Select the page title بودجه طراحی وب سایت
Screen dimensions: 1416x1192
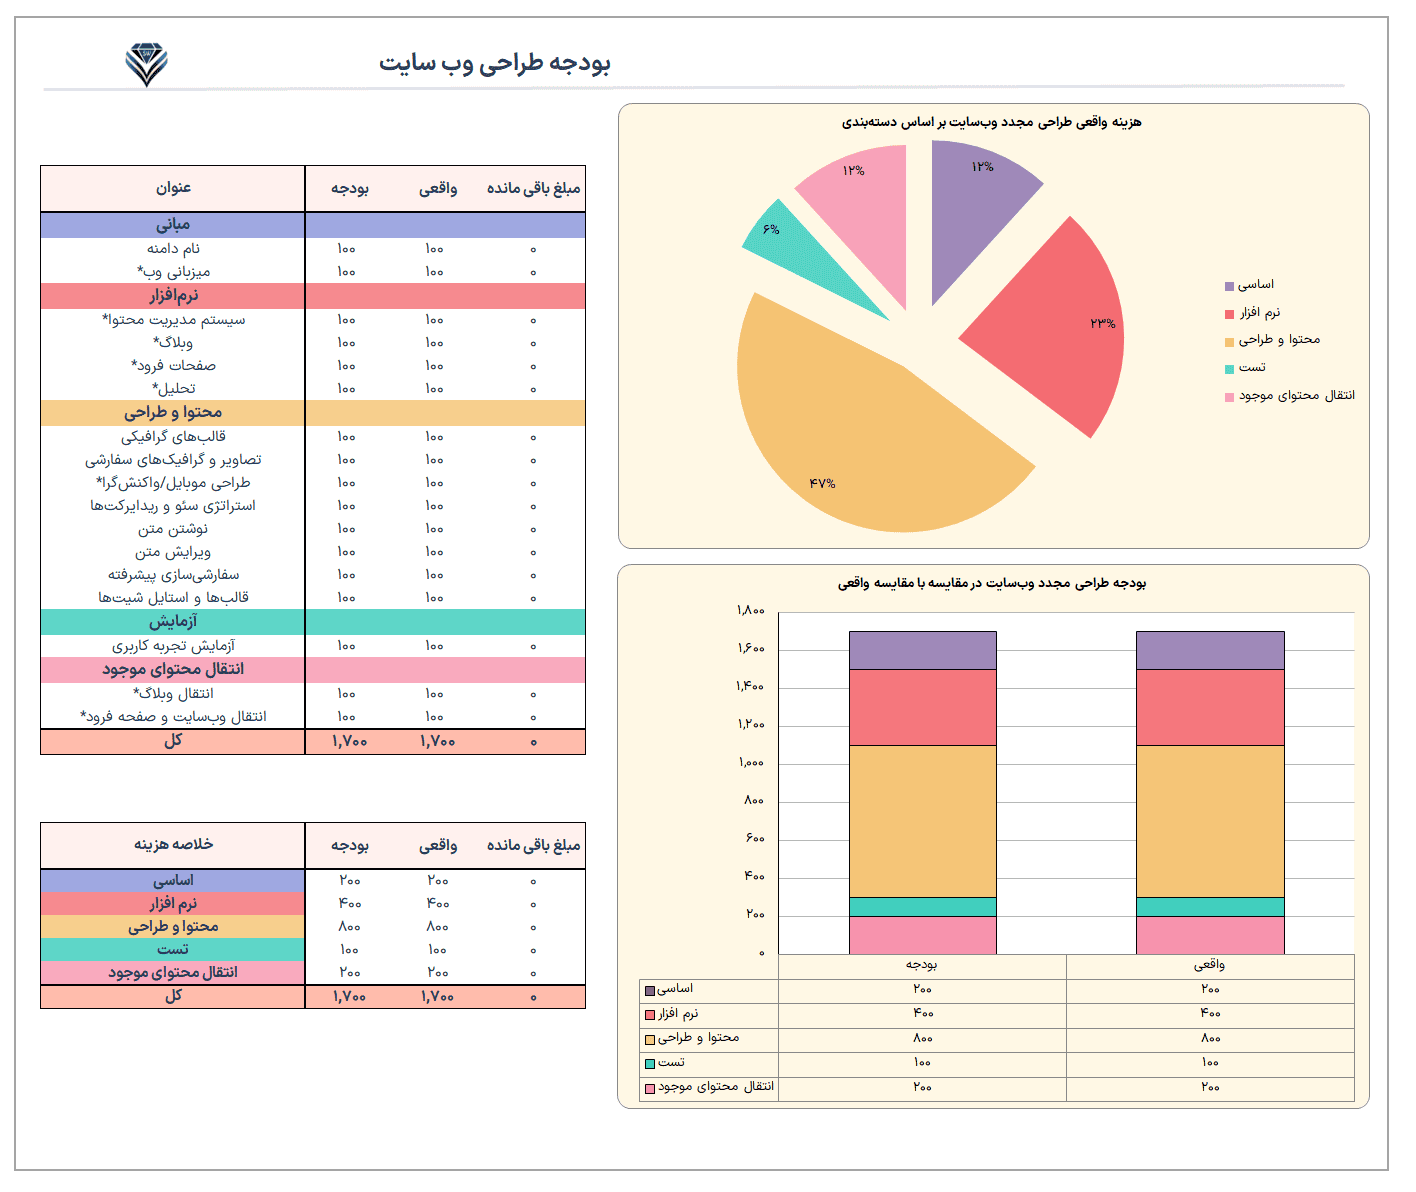click(494, 63)
